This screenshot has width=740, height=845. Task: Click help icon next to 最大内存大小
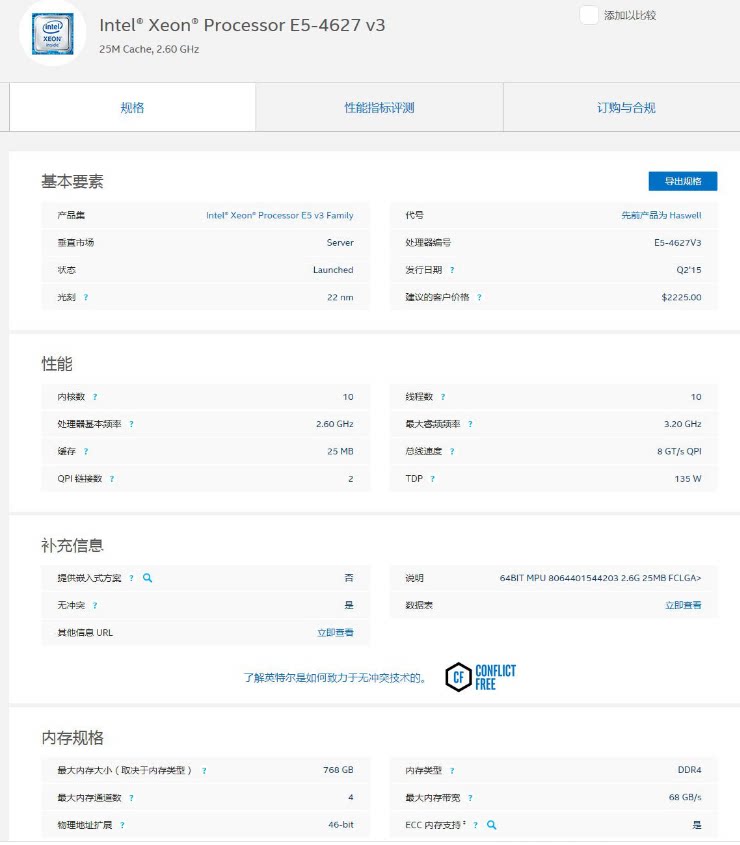[x=204, y=771]
